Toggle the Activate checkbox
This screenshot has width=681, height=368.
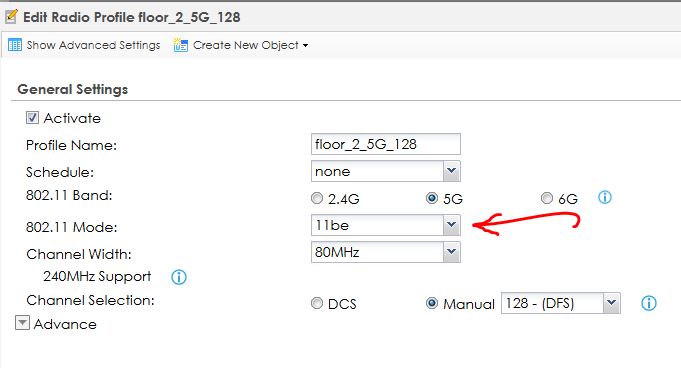click(x=32, y=118)
